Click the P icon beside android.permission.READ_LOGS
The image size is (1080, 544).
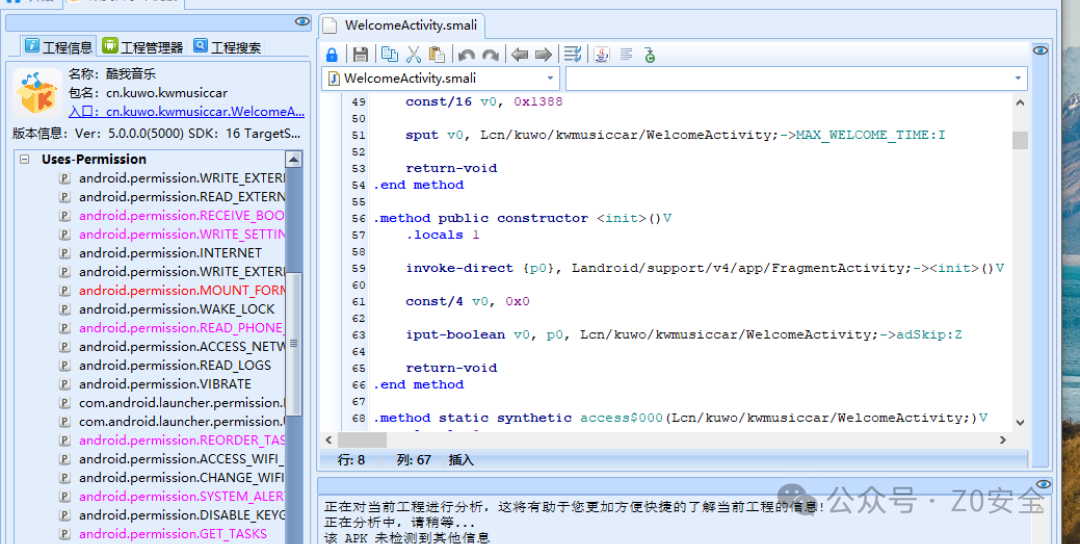tap(65, 366)
